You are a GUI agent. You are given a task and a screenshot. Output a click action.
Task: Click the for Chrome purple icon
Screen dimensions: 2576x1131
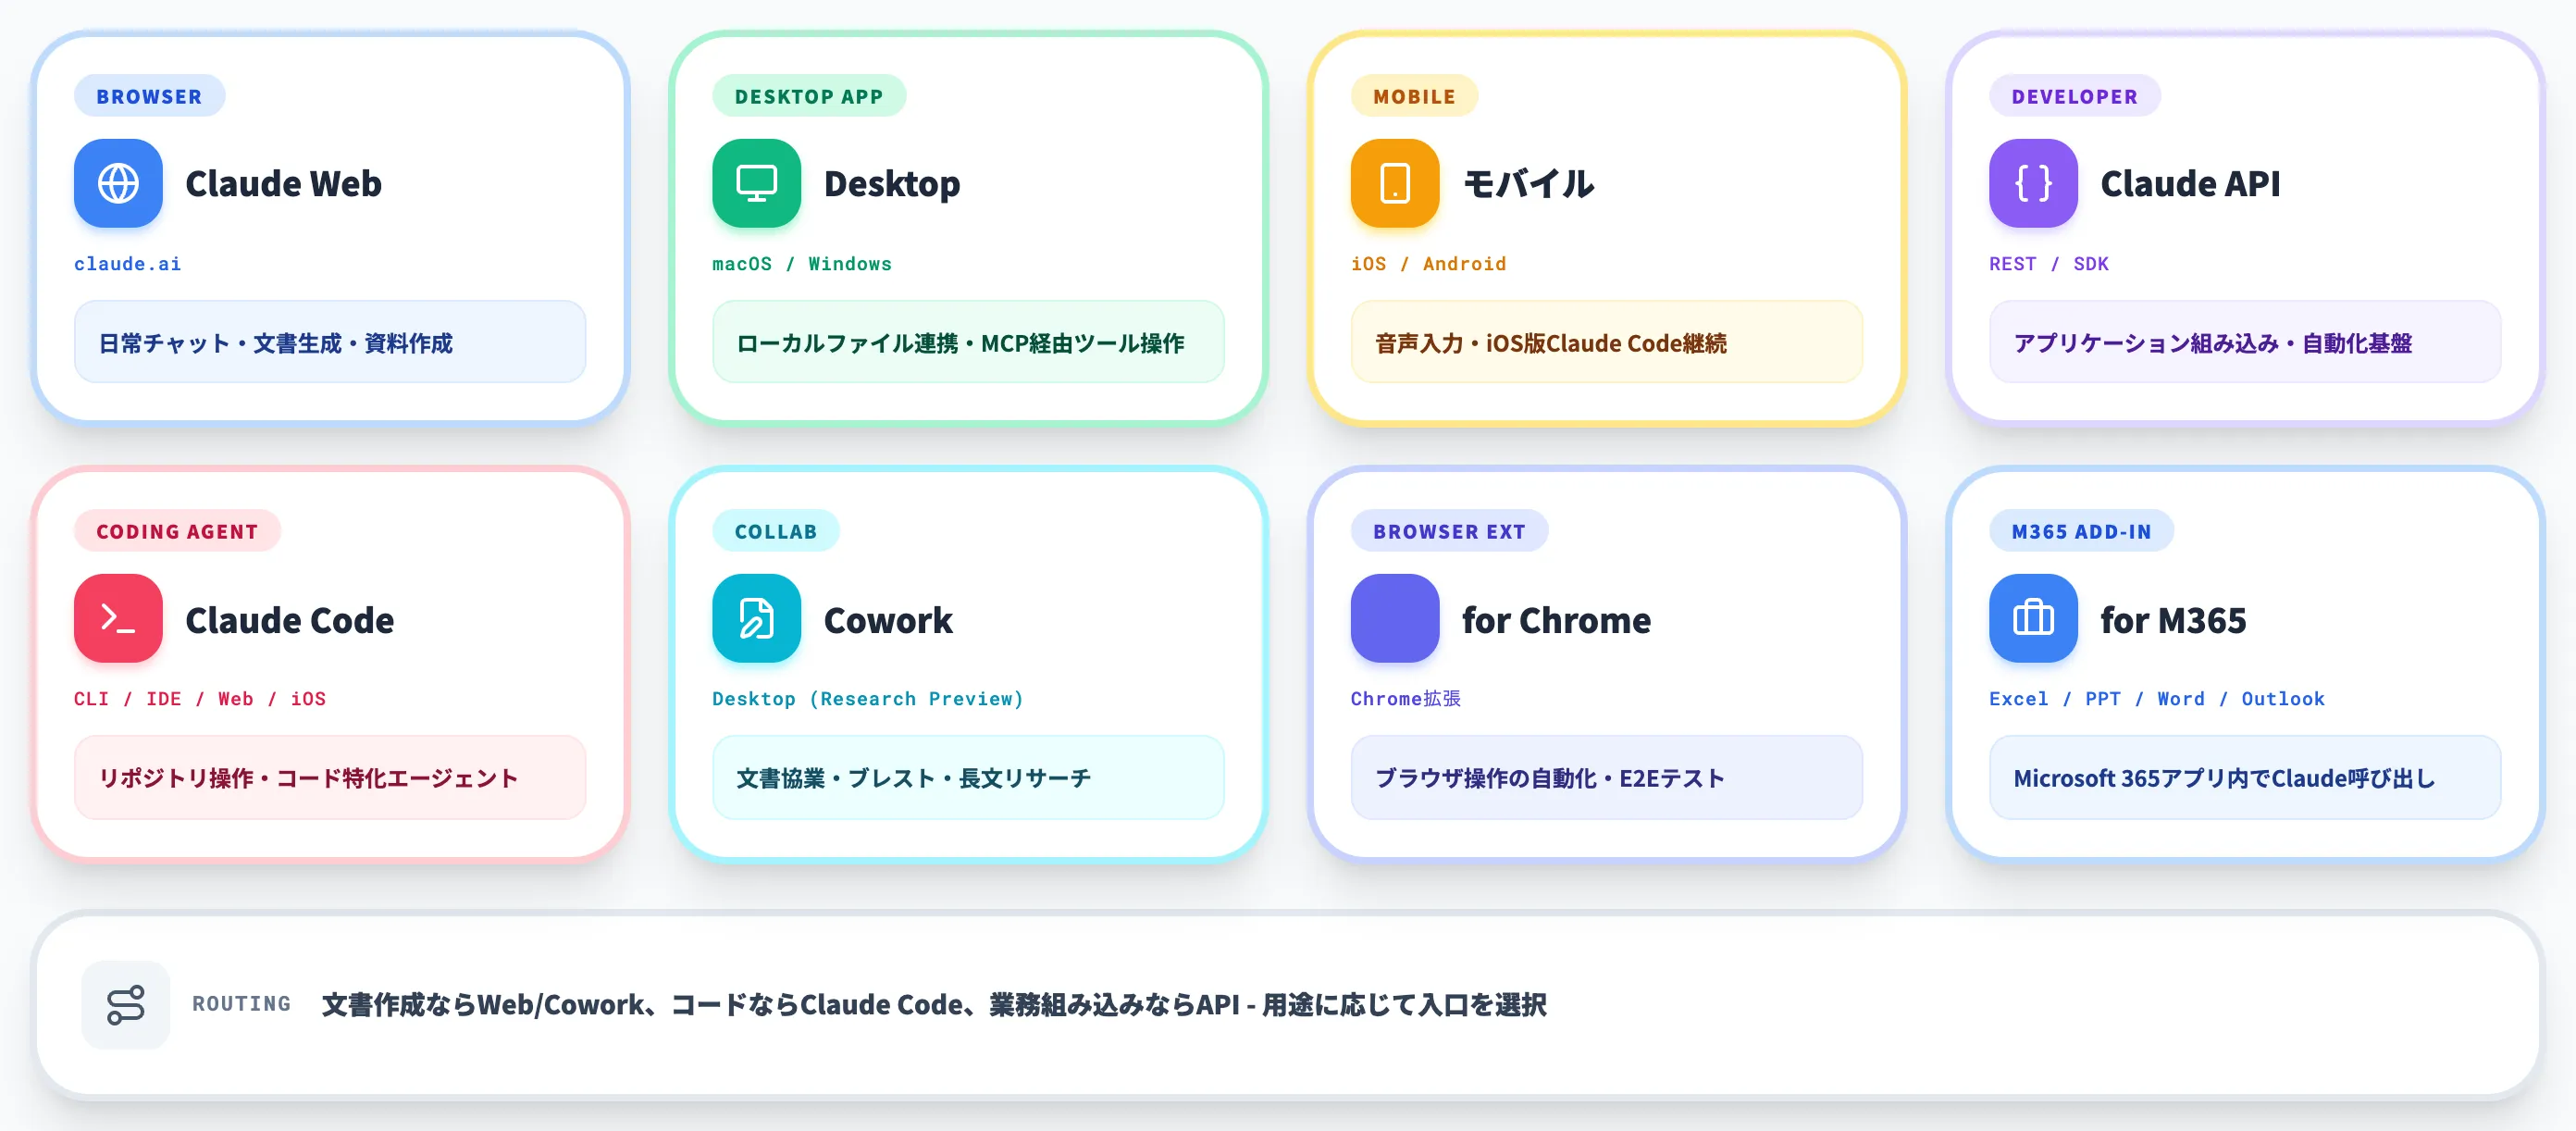click(1394, 618)
